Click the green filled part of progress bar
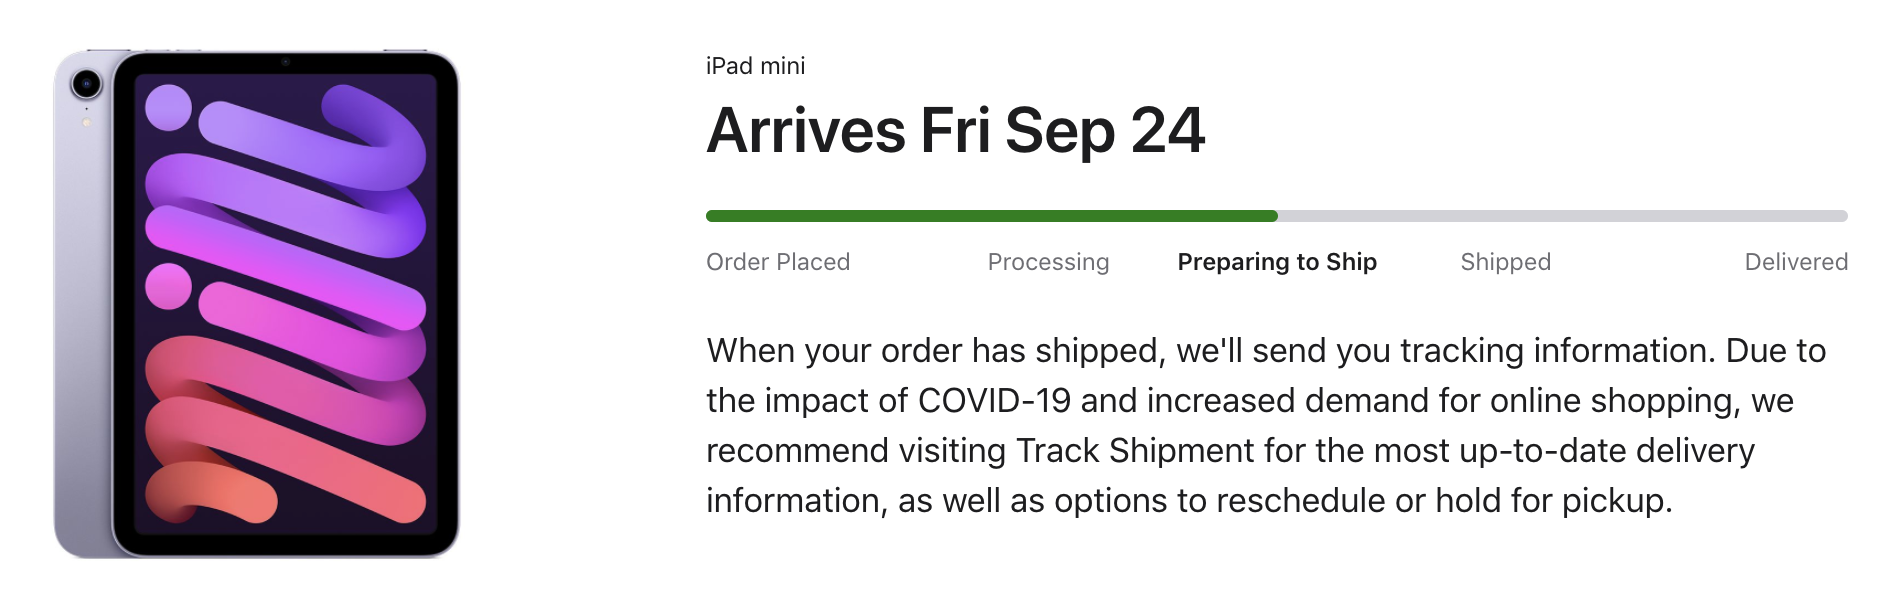Viewport: 1892px width, 600px height. (992, 216)
